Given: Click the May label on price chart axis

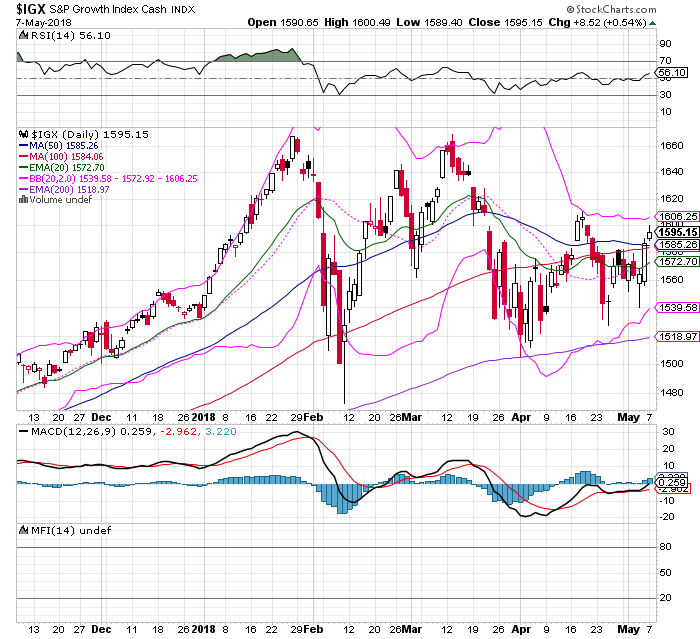Looking at the screenshot, I should click(x=629, y=418).
